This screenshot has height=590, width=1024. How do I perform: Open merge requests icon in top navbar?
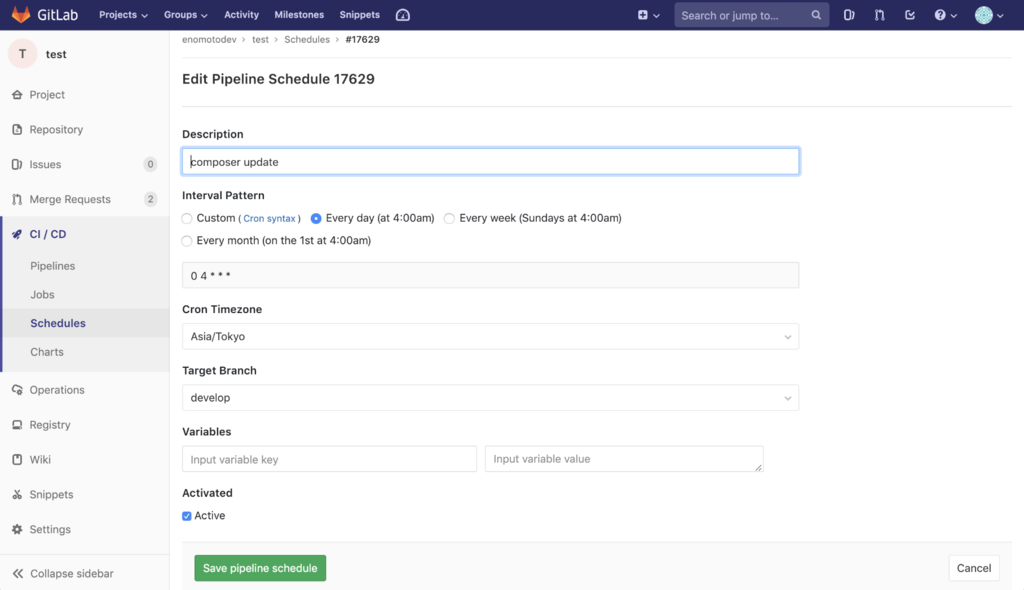click(880, 15)
